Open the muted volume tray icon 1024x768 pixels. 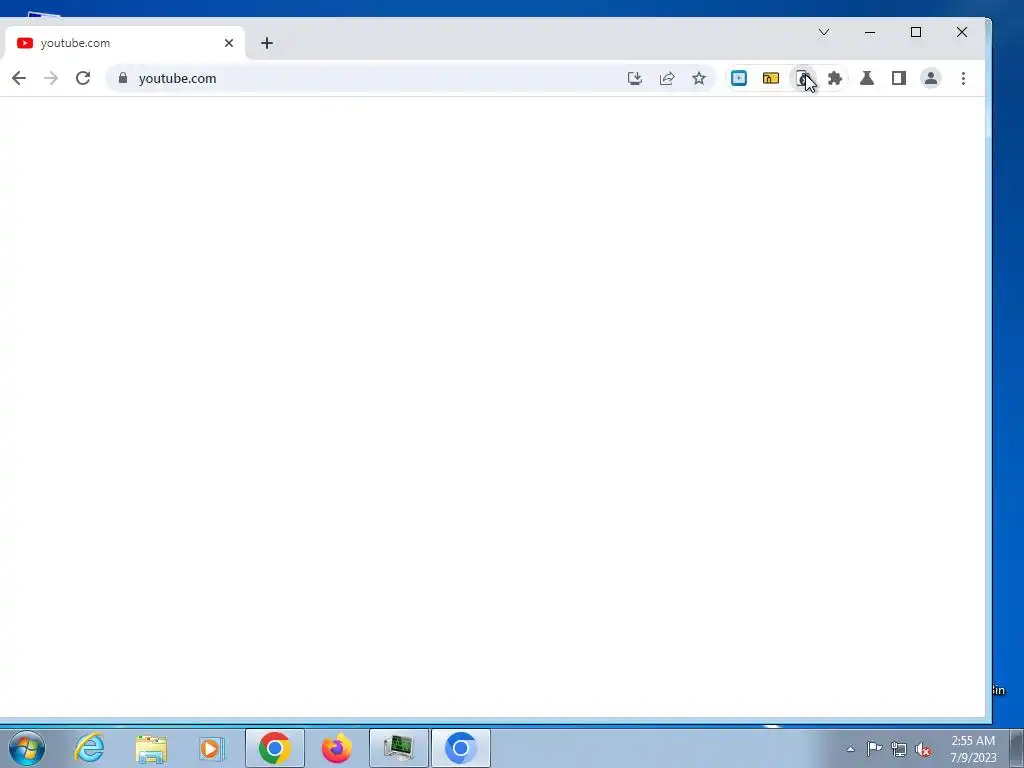pos(923,749)
